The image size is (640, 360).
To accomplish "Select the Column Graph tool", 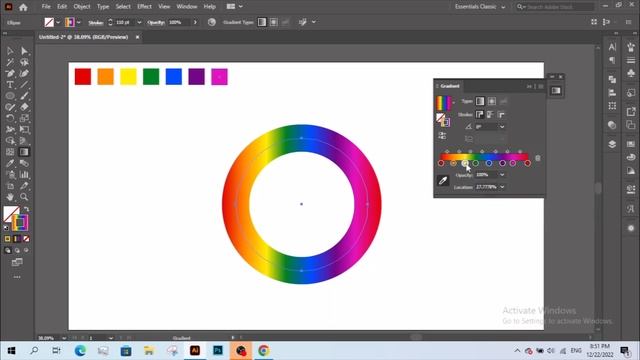I will pos(24,175).
